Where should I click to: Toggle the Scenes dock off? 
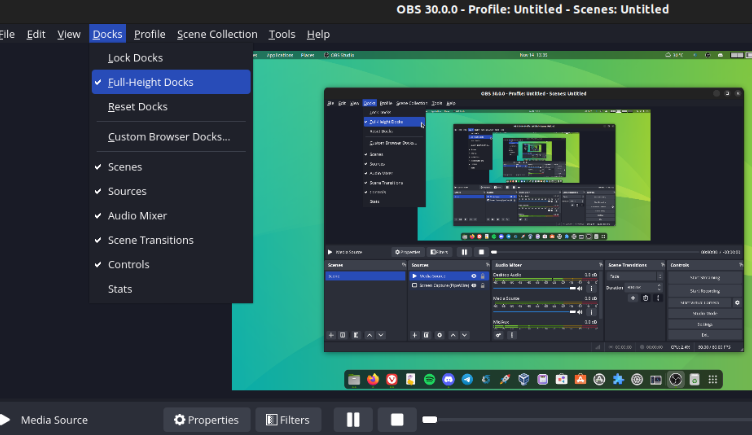coord(171,167)
